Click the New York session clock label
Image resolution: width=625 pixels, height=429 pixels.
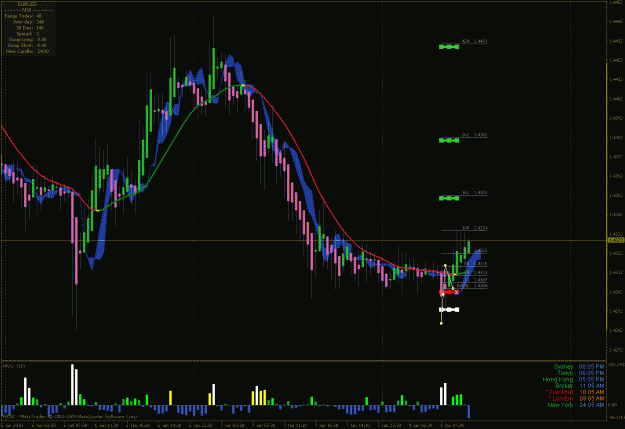click(x=560, y=405)
